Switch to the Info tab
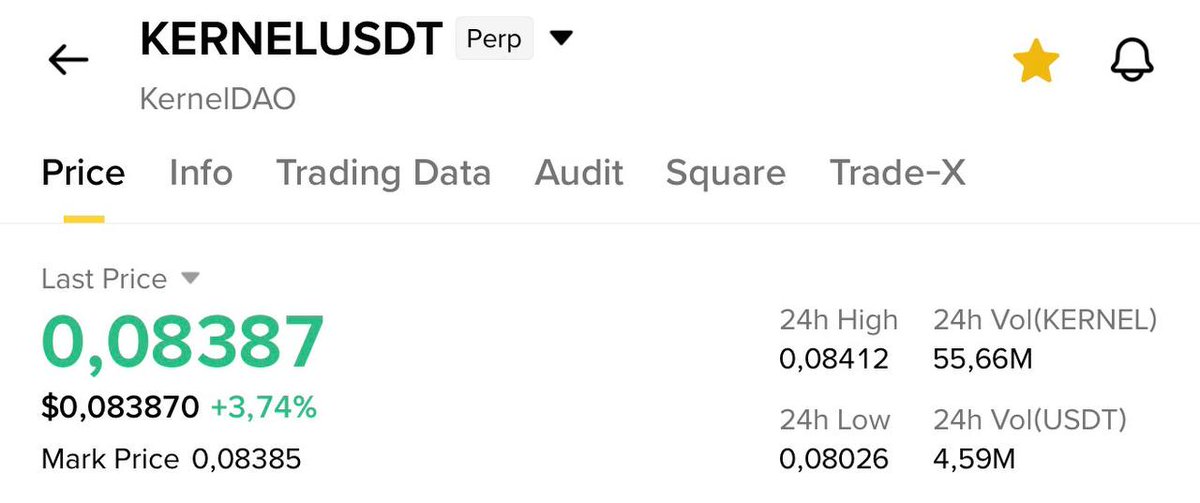 [201, 173]
